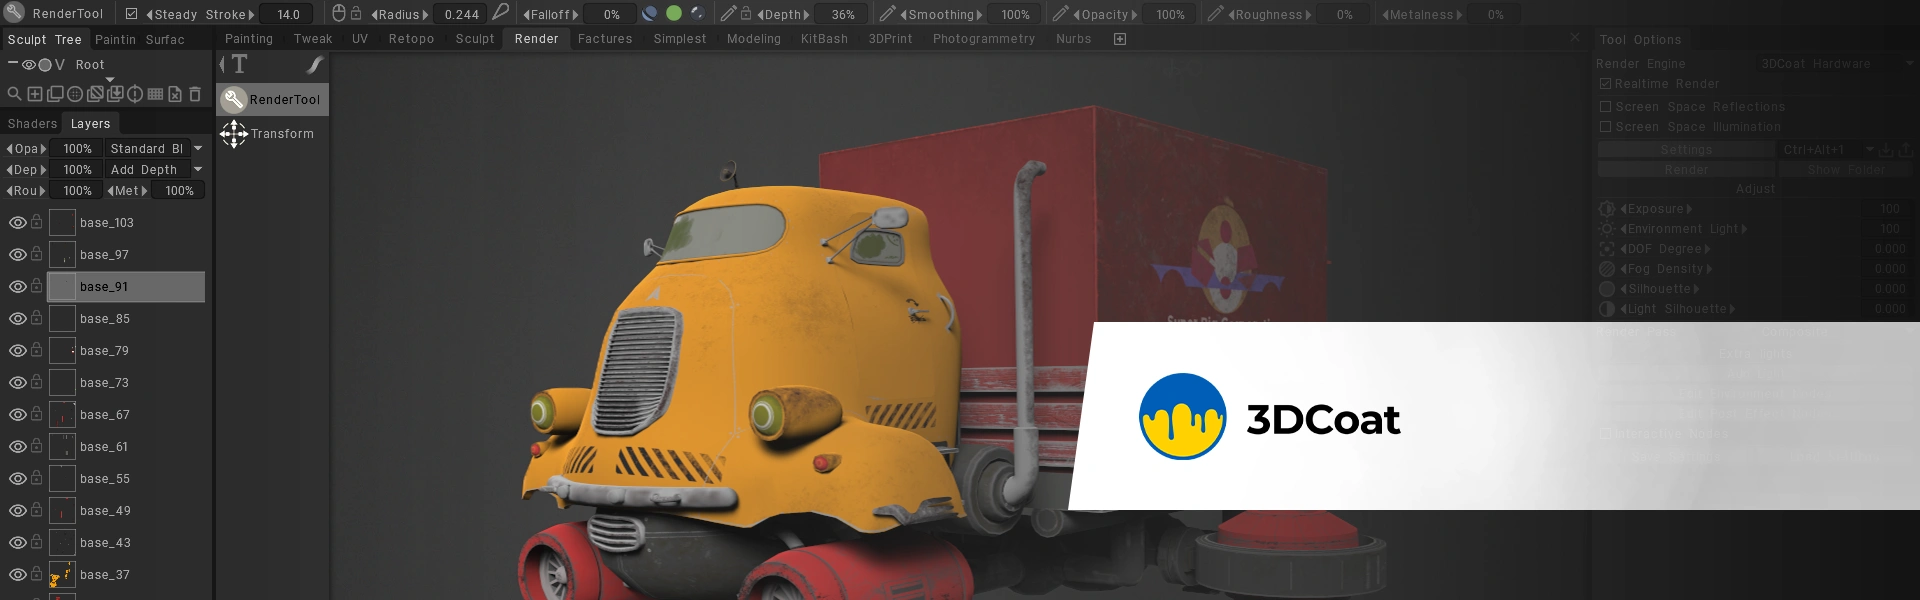Click the lock icon next to Radius
The height and width of the screenshot is (600, 1920).
point(356,14)
